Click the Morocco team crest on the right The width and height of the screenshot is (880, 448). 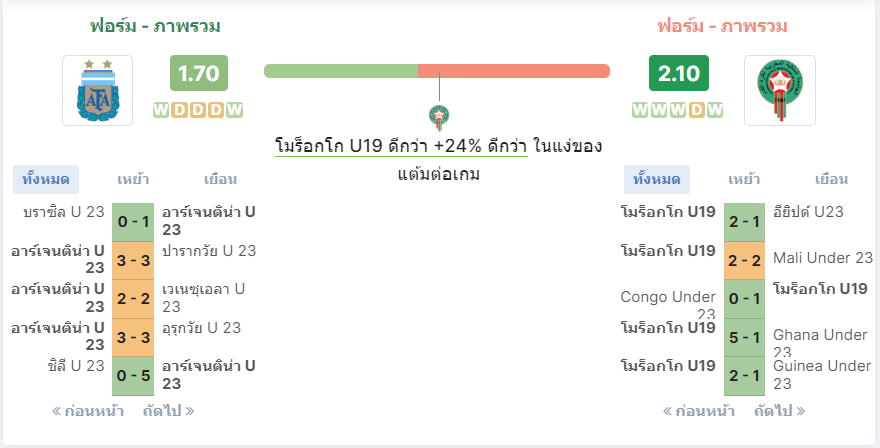pos(779,90)
